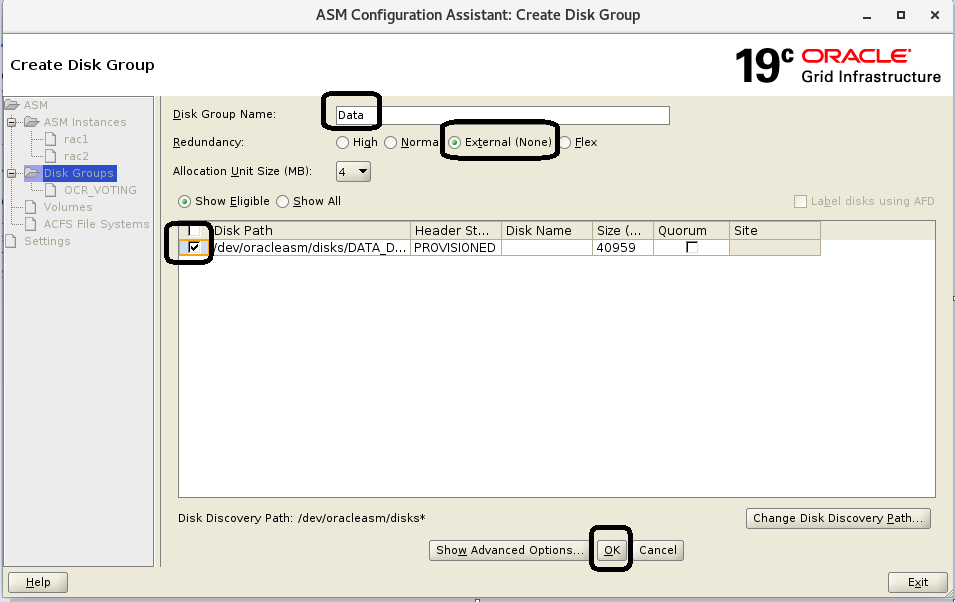955x602 pixels.
Task: Select the Settings node icon
Action: coord(11,240)
